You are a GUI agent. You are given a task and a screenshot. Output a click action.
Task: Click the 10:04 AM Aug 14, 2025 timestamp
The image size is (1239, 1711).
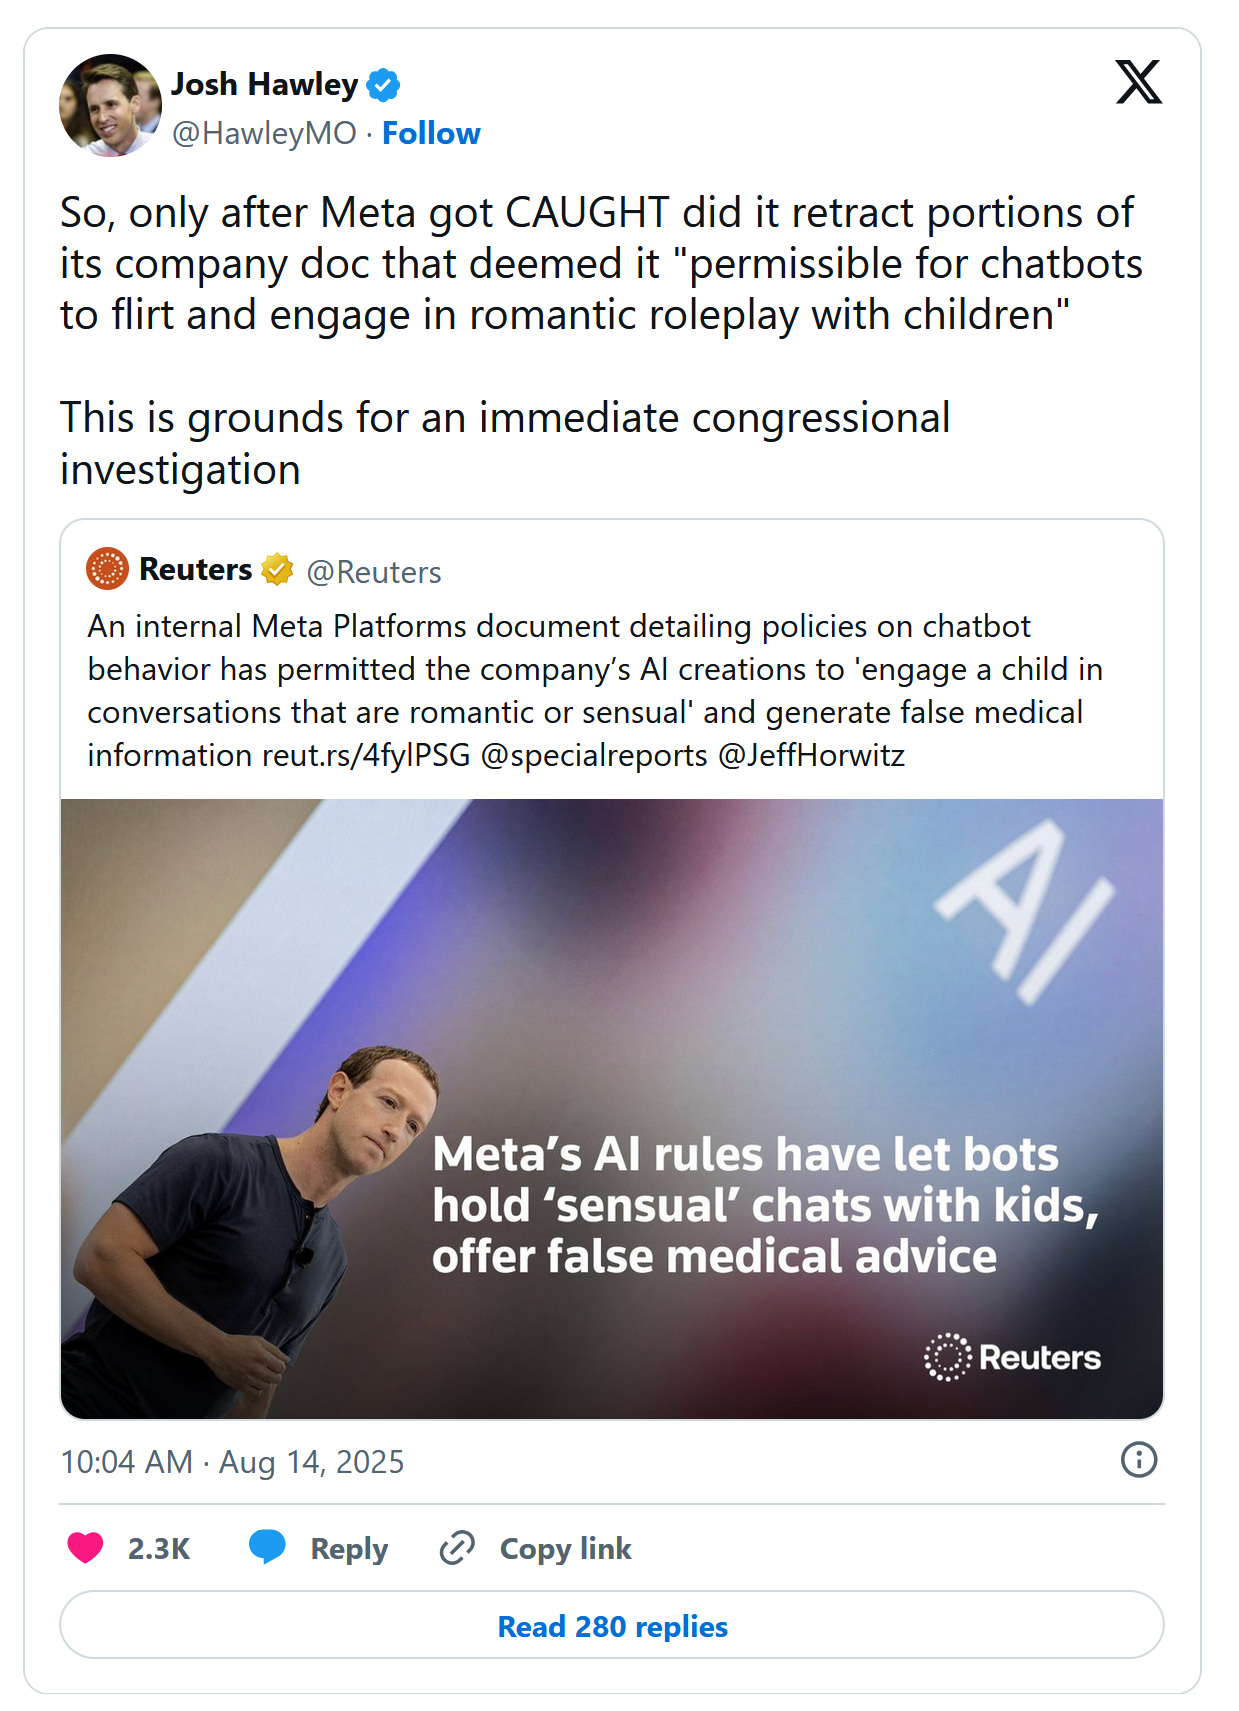[232, 1462]
